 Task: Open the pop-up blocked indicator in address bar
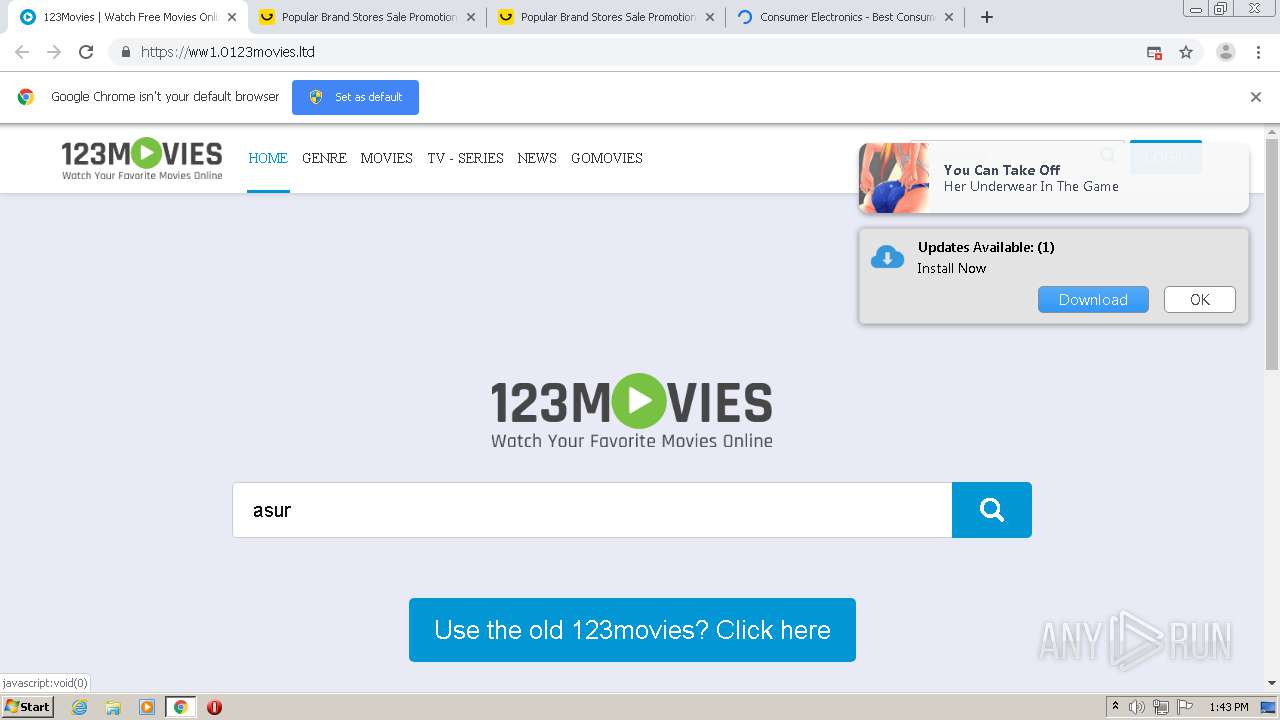coord(1154,52)
